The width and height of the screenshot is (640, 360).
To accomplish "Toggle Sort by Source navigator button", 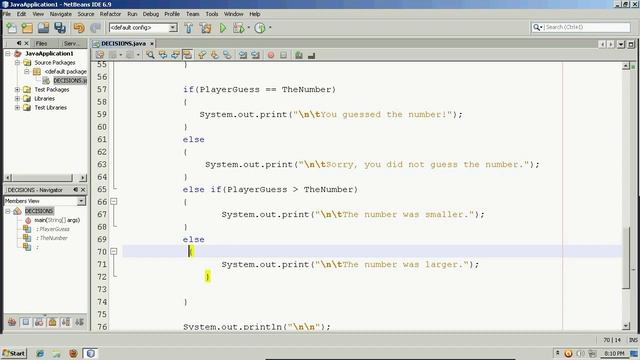I will [79, 322].
